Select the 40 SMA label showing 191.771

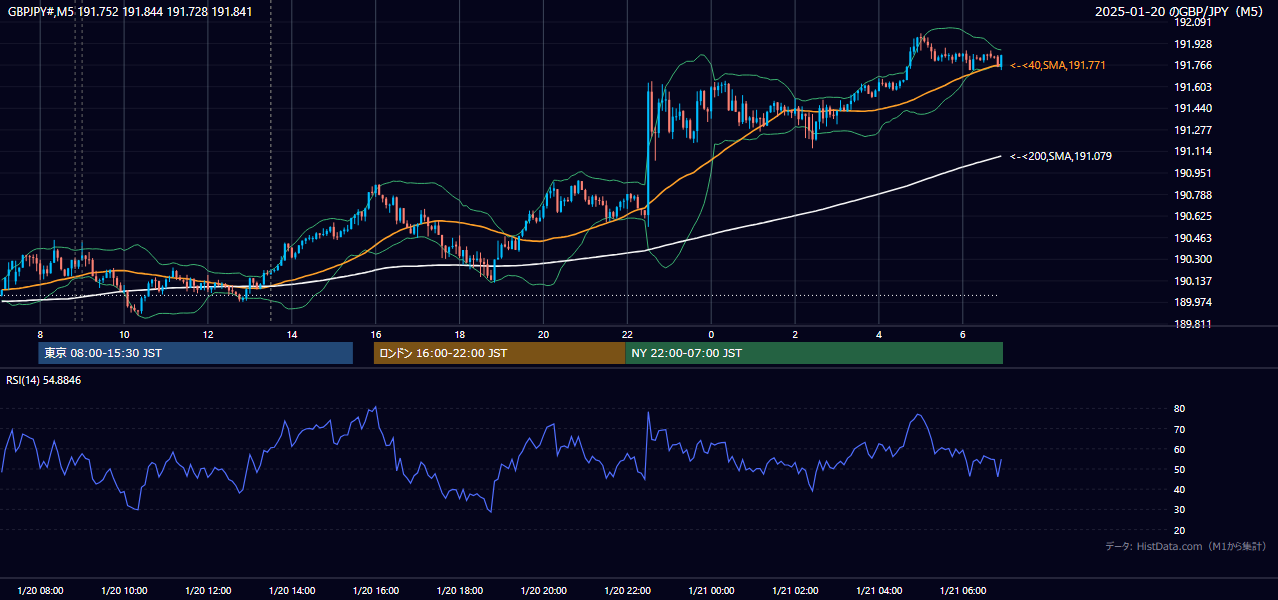[1058, 65]
